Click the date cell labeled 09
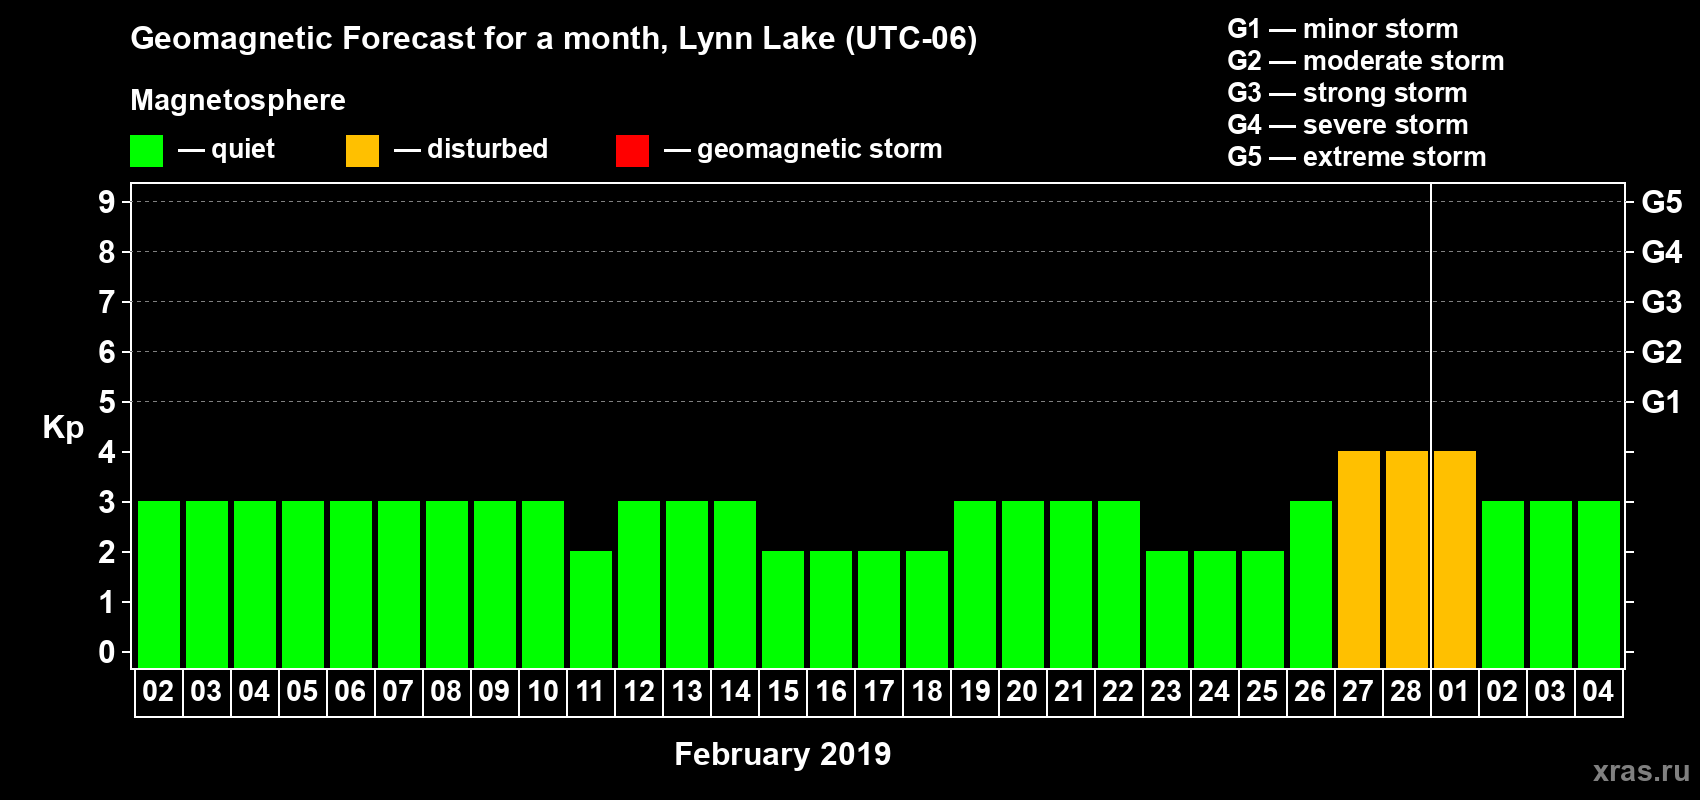 (494, 692)
